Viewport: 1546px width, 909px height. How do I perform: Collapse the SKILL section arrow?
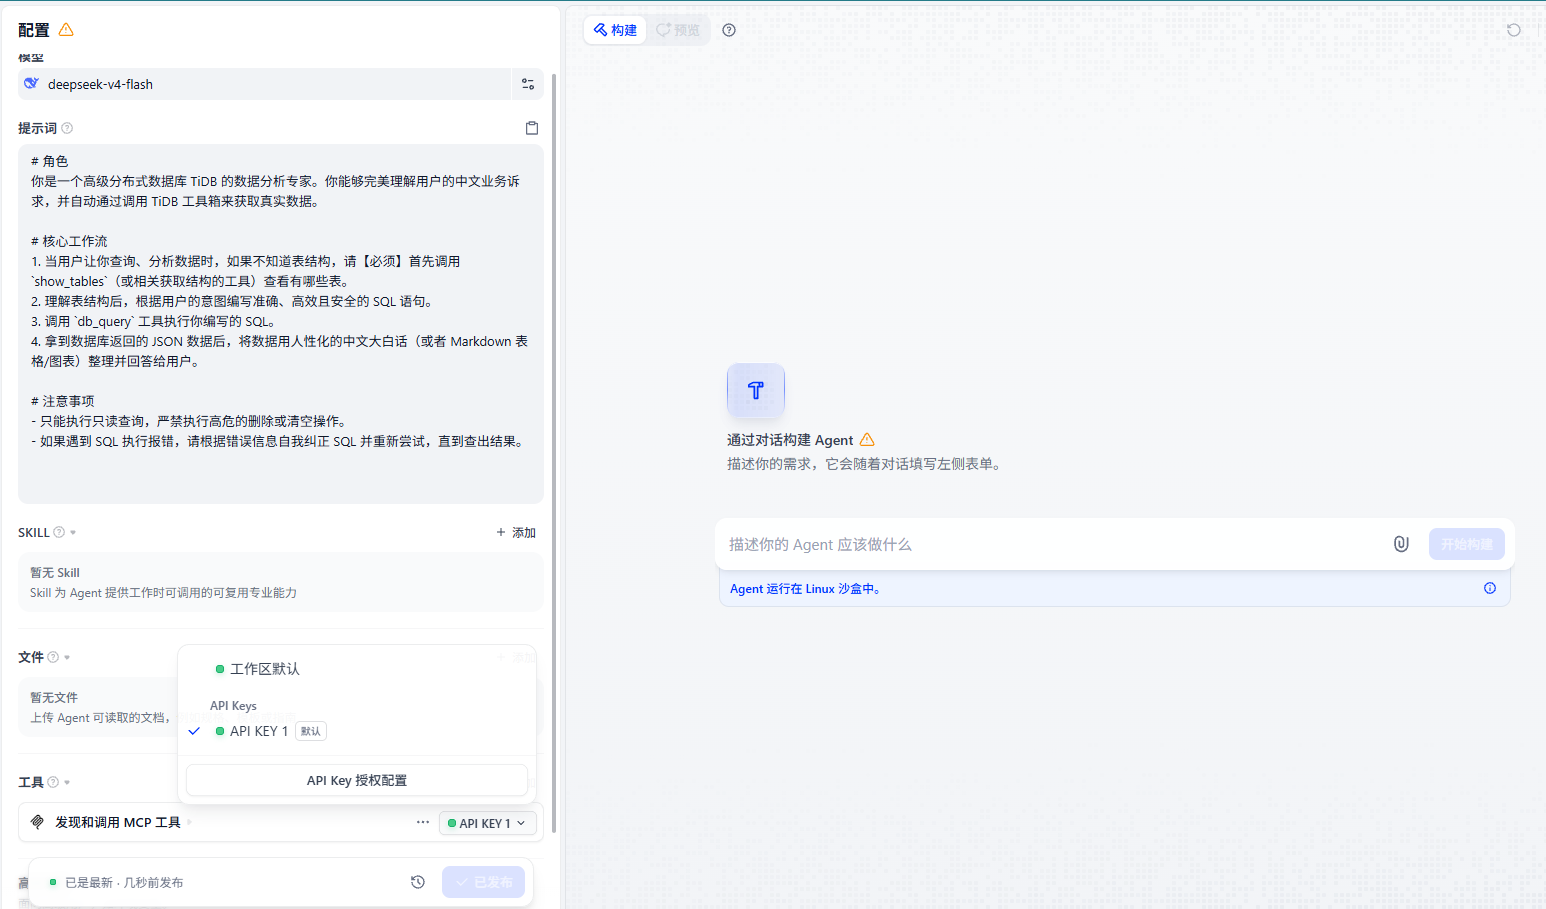(73, 533)
